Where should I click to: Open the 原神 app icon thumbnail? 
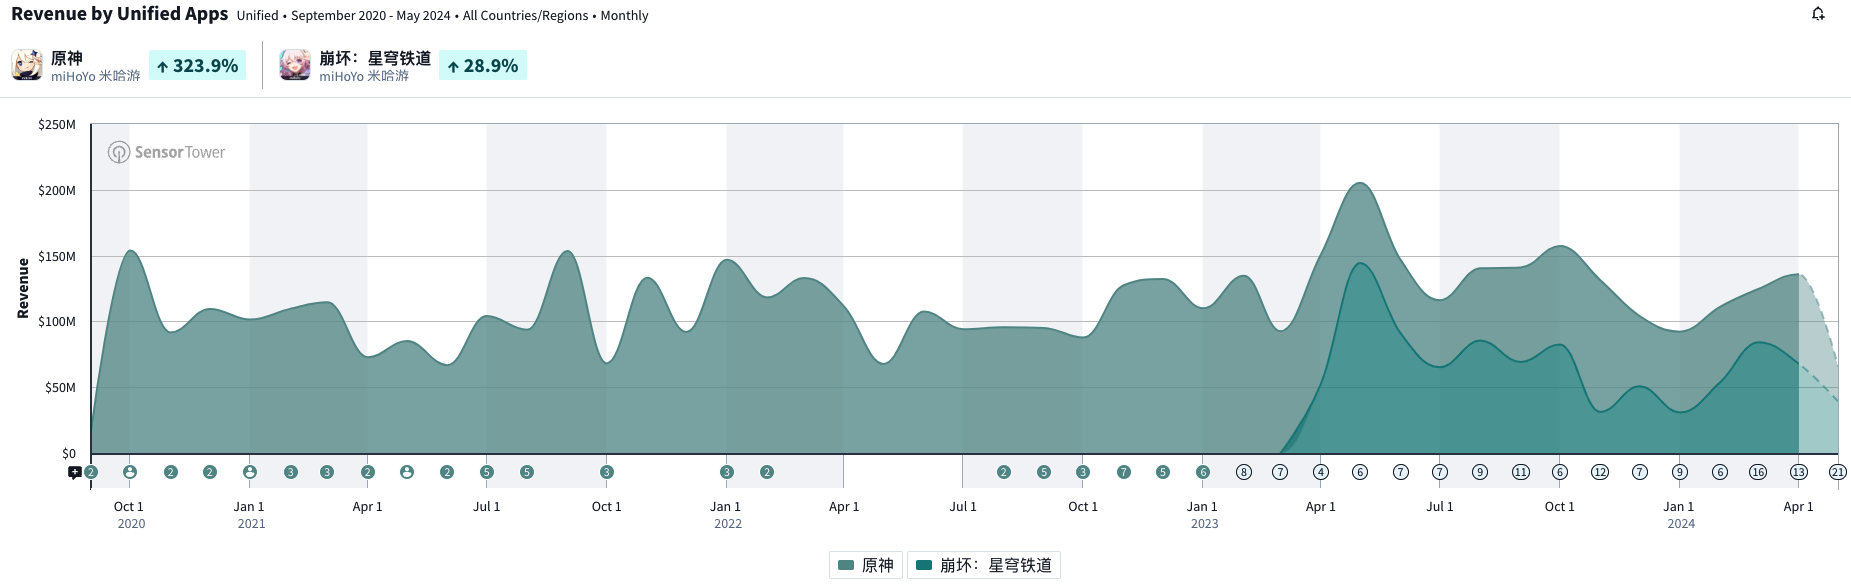coord(27,65)
